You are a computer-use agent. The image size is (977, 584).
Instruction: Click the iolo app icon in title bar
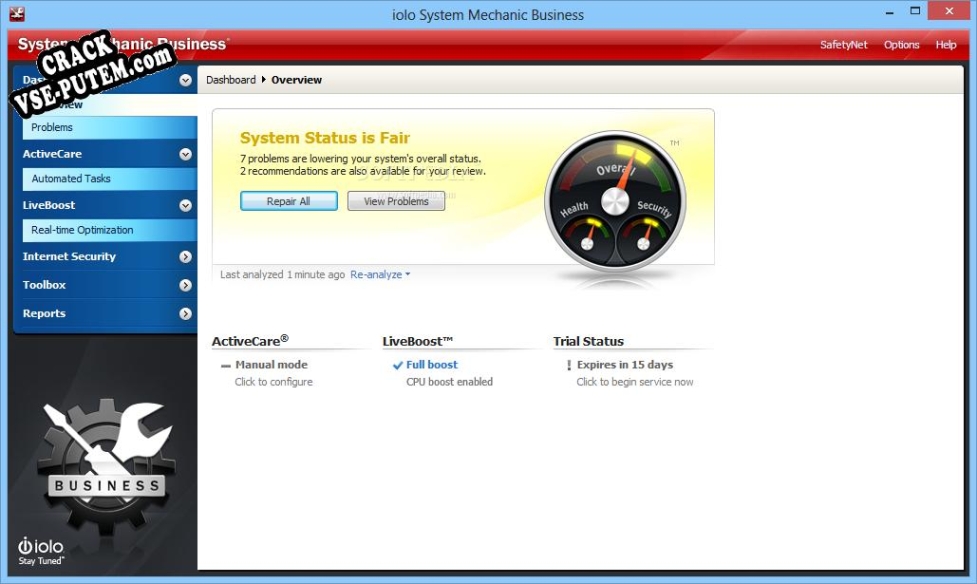tap(17, 14)
